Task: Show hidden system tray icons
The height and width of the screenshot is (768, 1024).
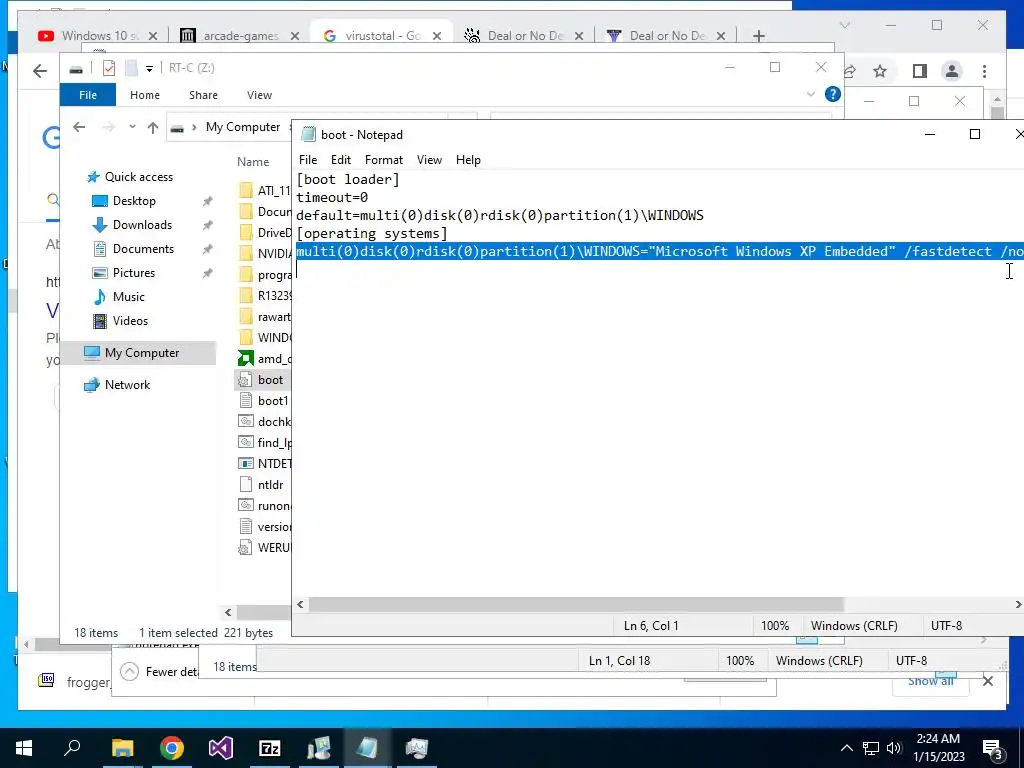Action: tap(846, 748)
